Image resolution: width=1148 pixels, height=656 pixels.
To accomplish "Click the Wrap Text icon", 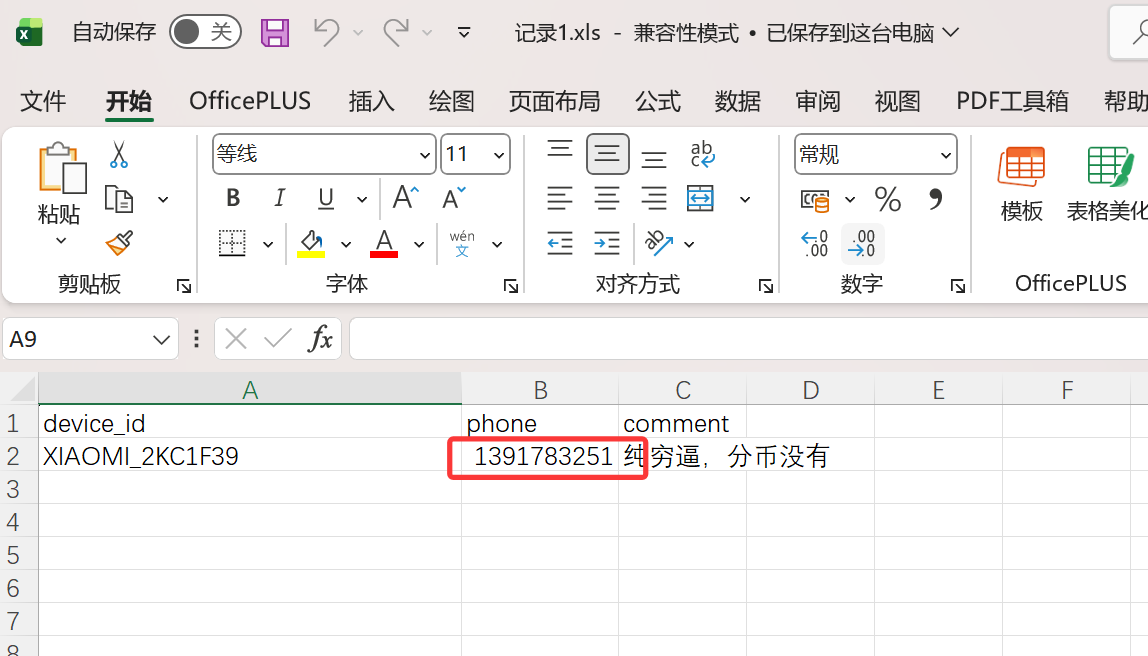I will (702, 153).
